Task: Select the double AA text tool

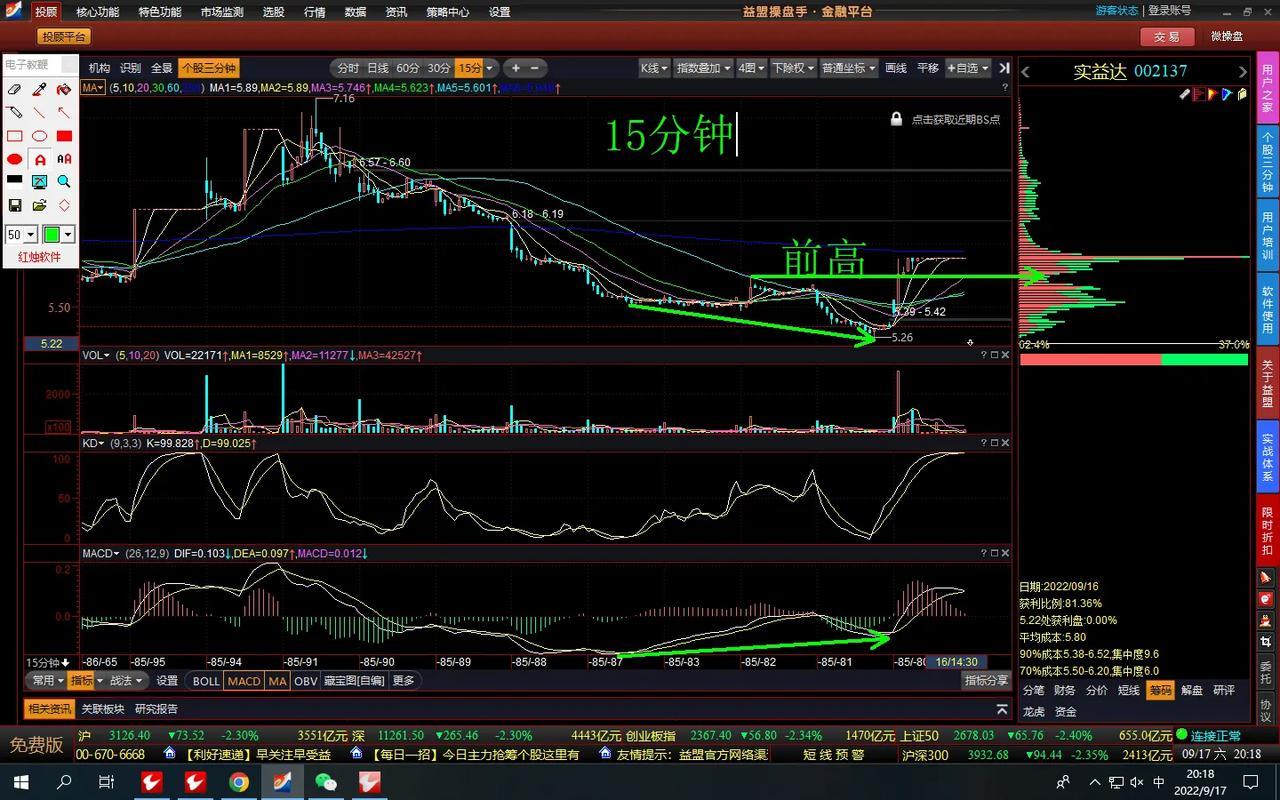Action: pos(64,159)
